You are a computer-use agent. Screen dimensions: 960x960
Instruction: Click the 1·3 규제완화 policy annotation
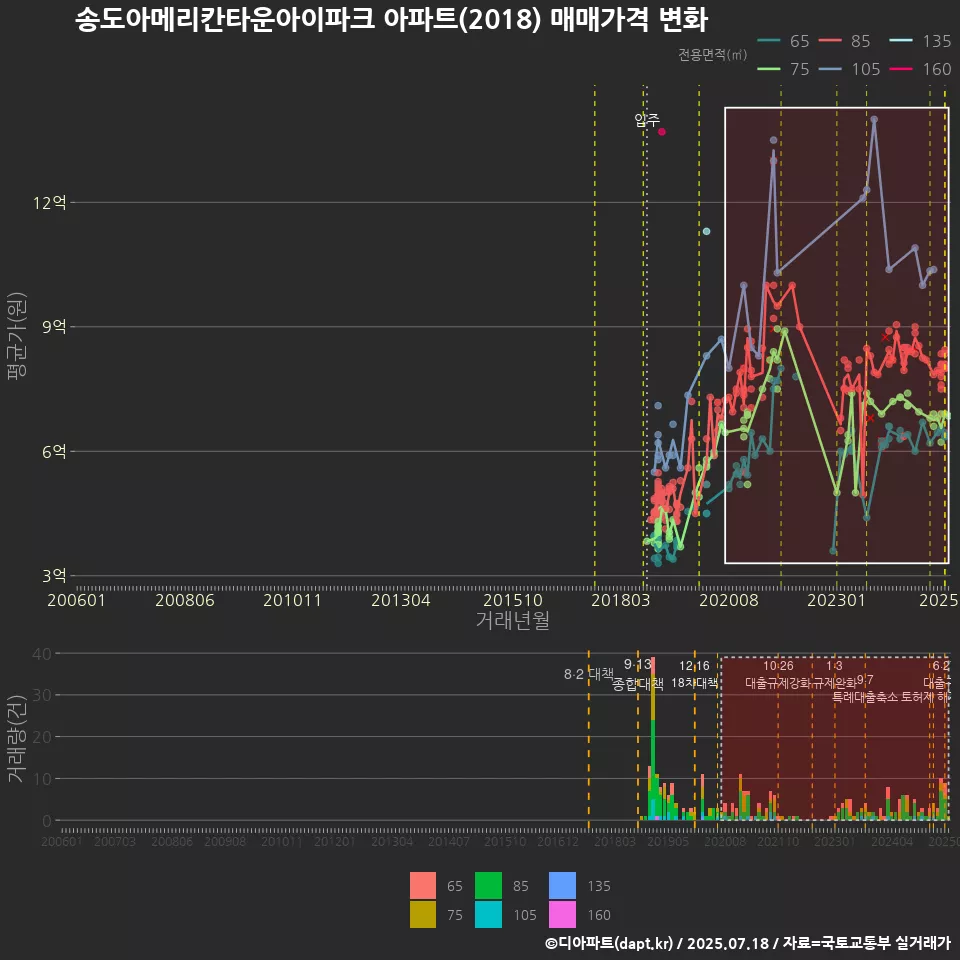(x=834, y=674)
